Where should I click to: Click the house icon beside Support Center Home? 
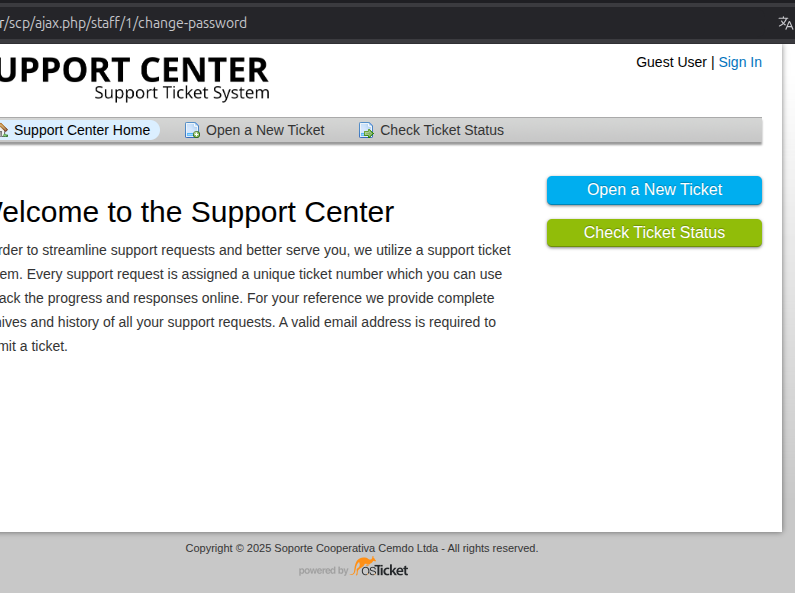[3, 130]
